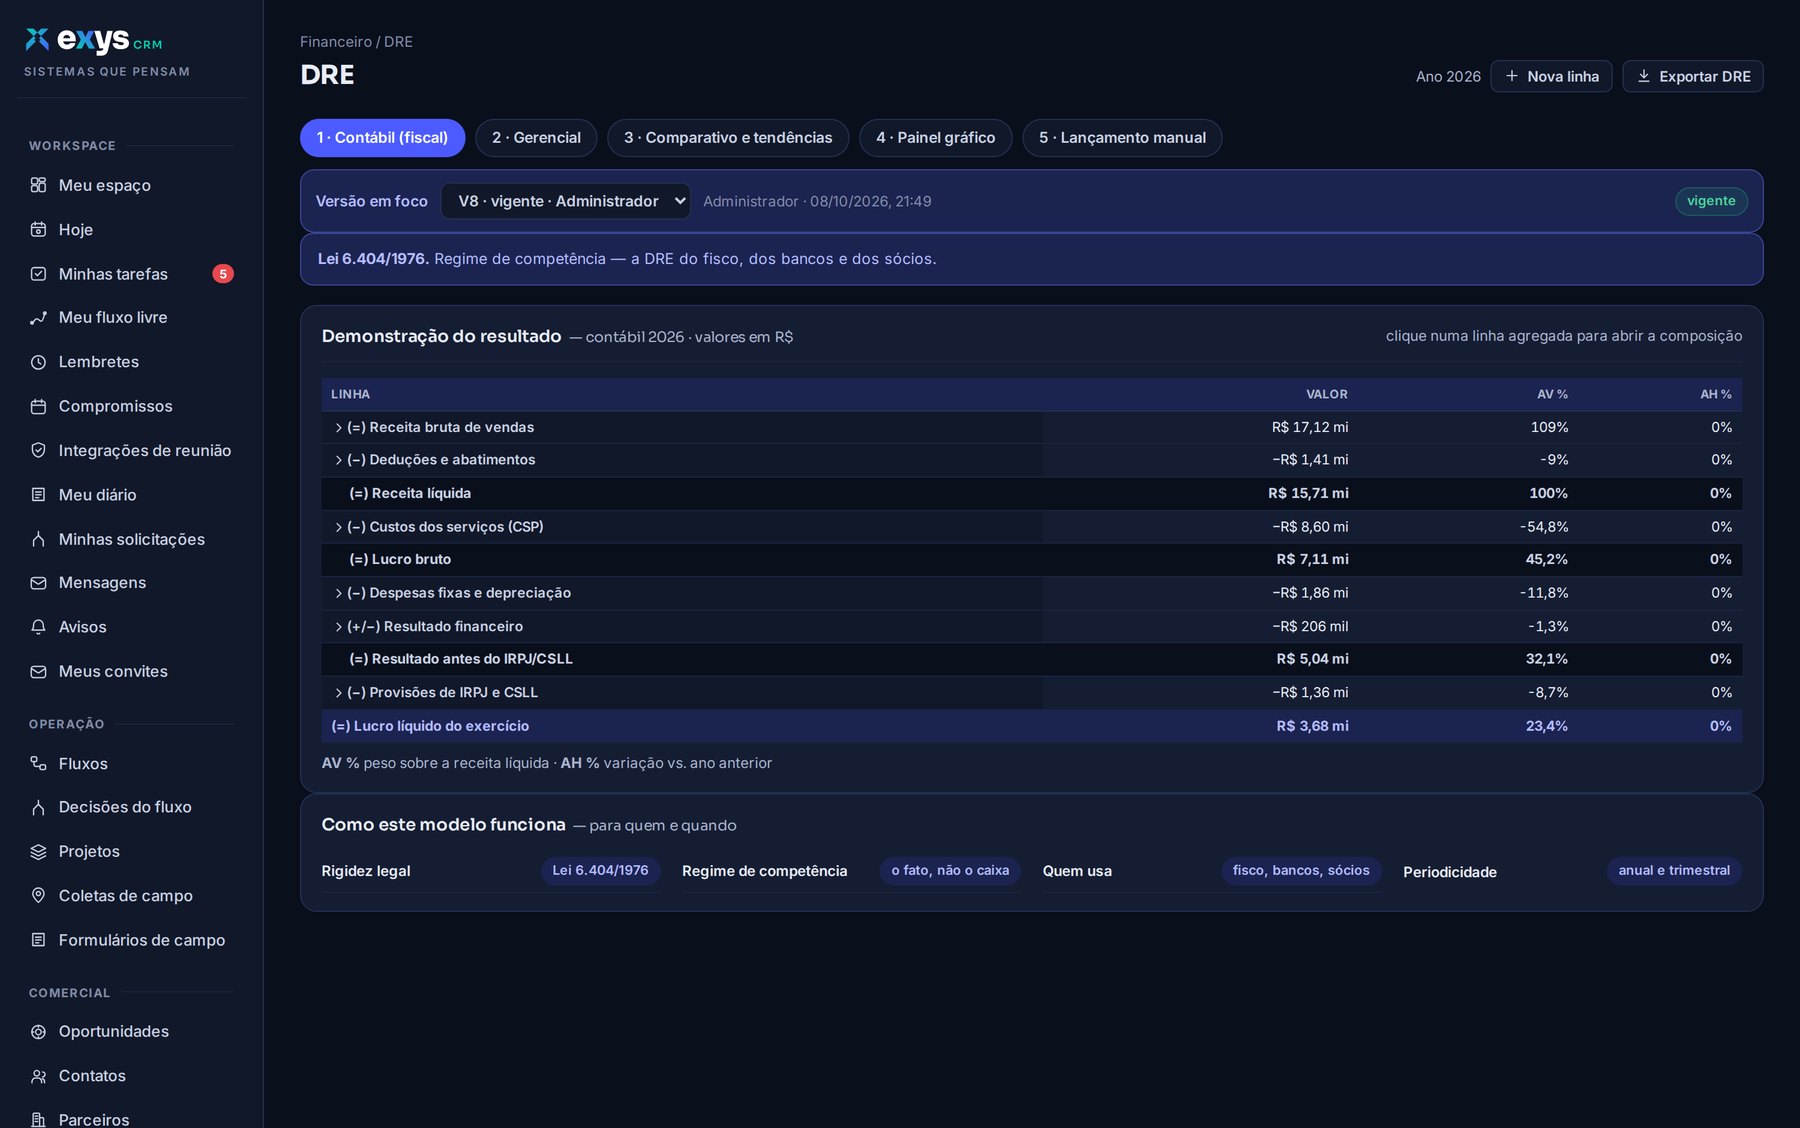The width and height of the screenshot is (1800, 1128).
Task: Open the Comparativo e tendências tab
Action: click(x=728, y=138)
